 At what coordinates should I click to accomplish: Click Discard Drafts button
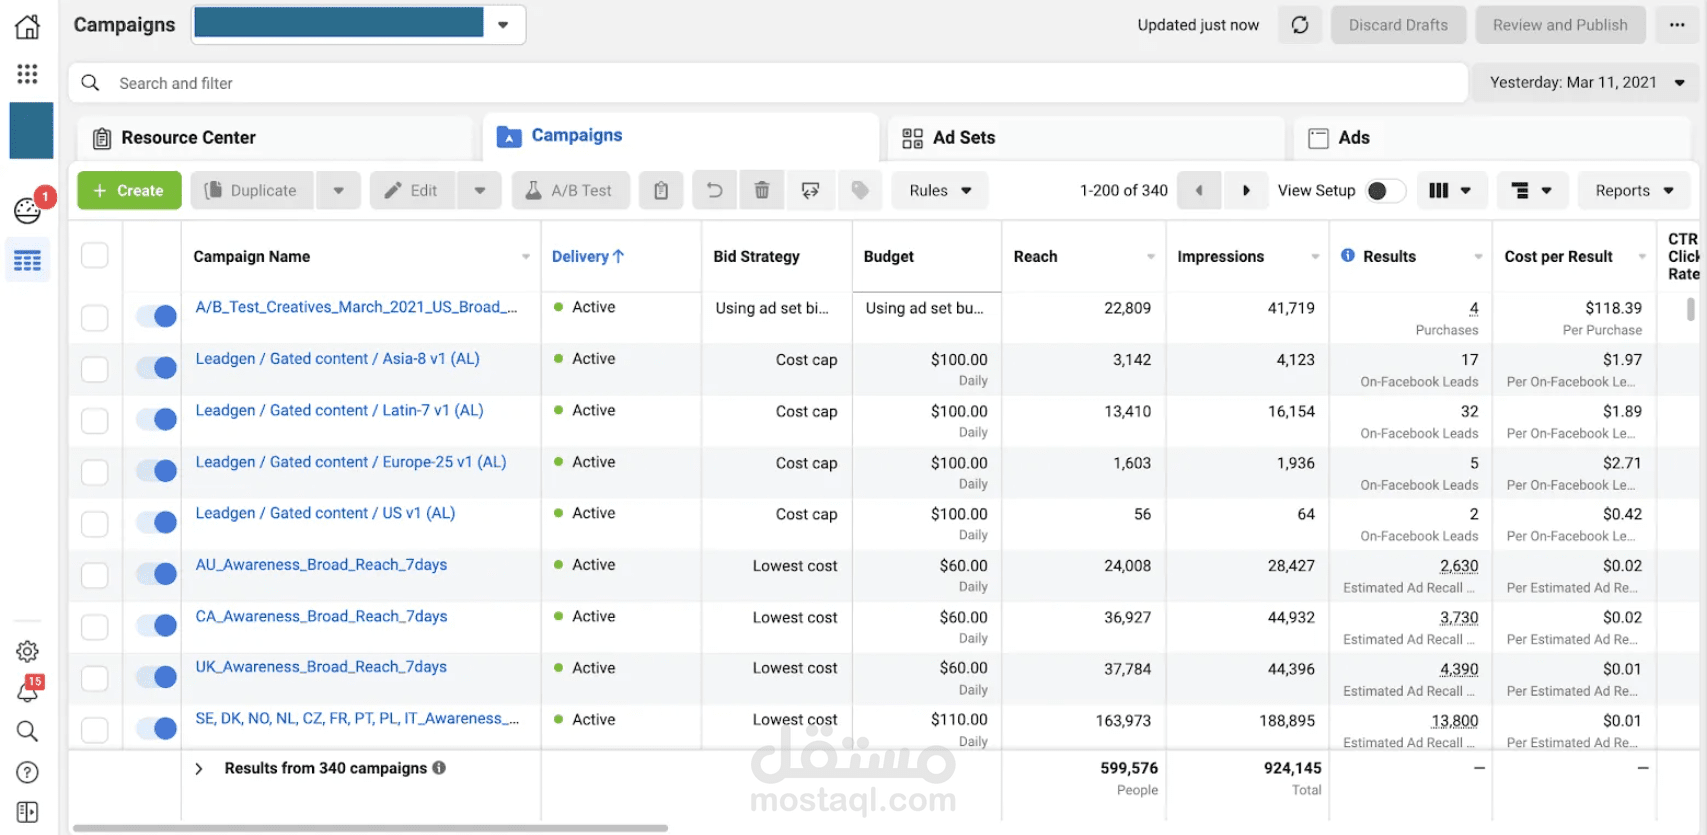[1398, 25]
